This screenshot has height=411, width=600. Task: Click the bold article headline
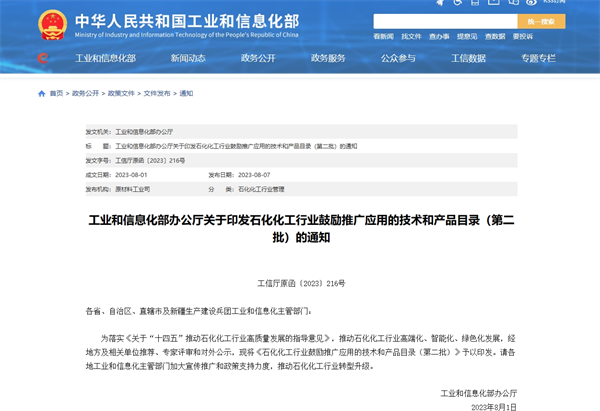302,229
